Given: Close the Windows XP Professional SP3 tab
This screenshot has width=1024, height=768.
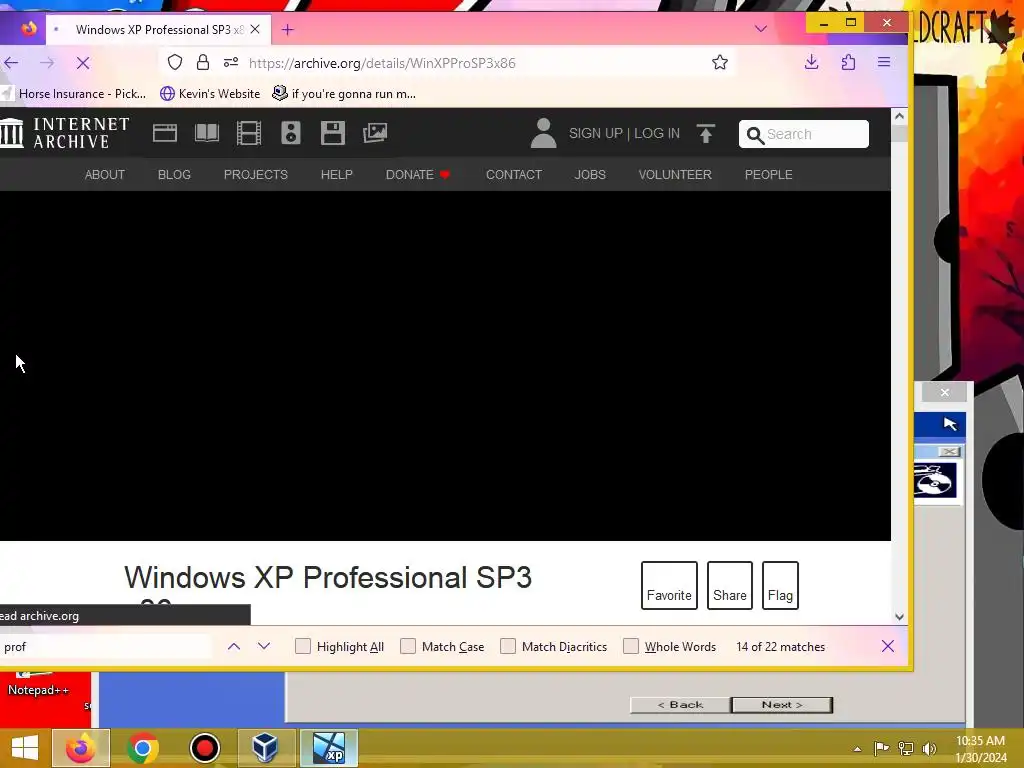Looking at the screenshot, I should pyautogui.click(x=255, y=29).
